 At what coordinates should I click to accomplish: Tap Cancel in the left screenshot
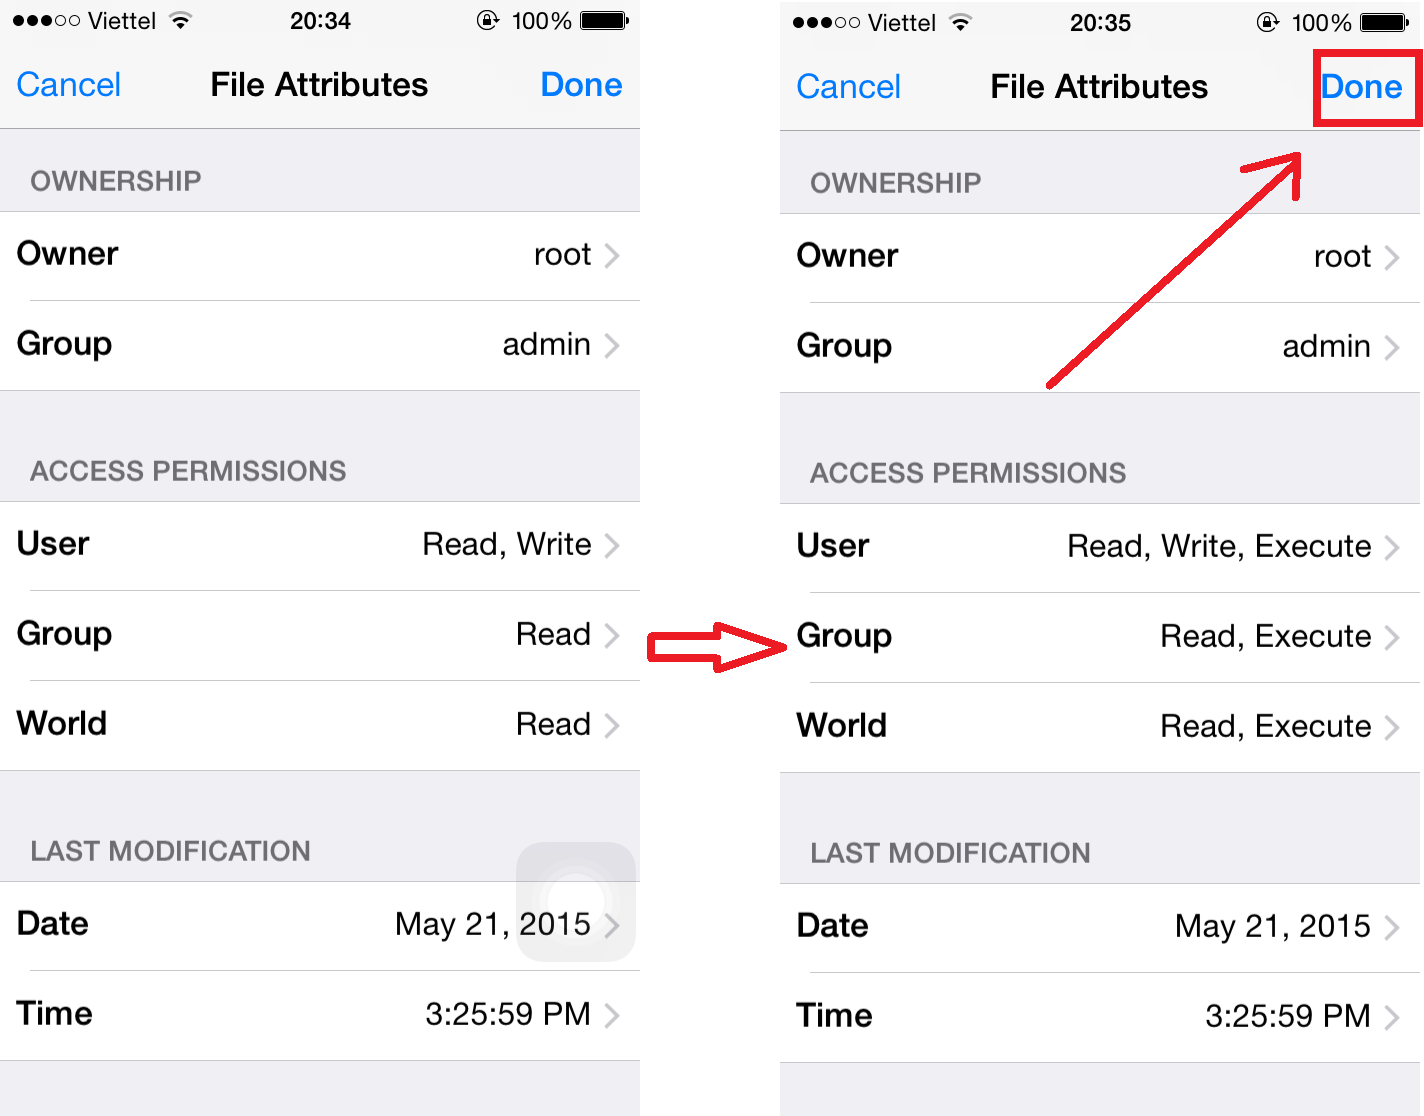[x=69, y=85]
